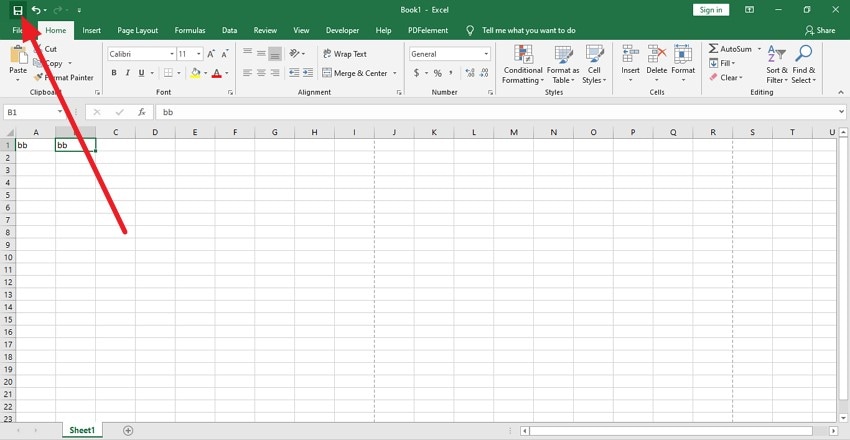Viewport: 850px width, 440px height.
Task: Click AutoSum
Action: (x=730, y=49)
